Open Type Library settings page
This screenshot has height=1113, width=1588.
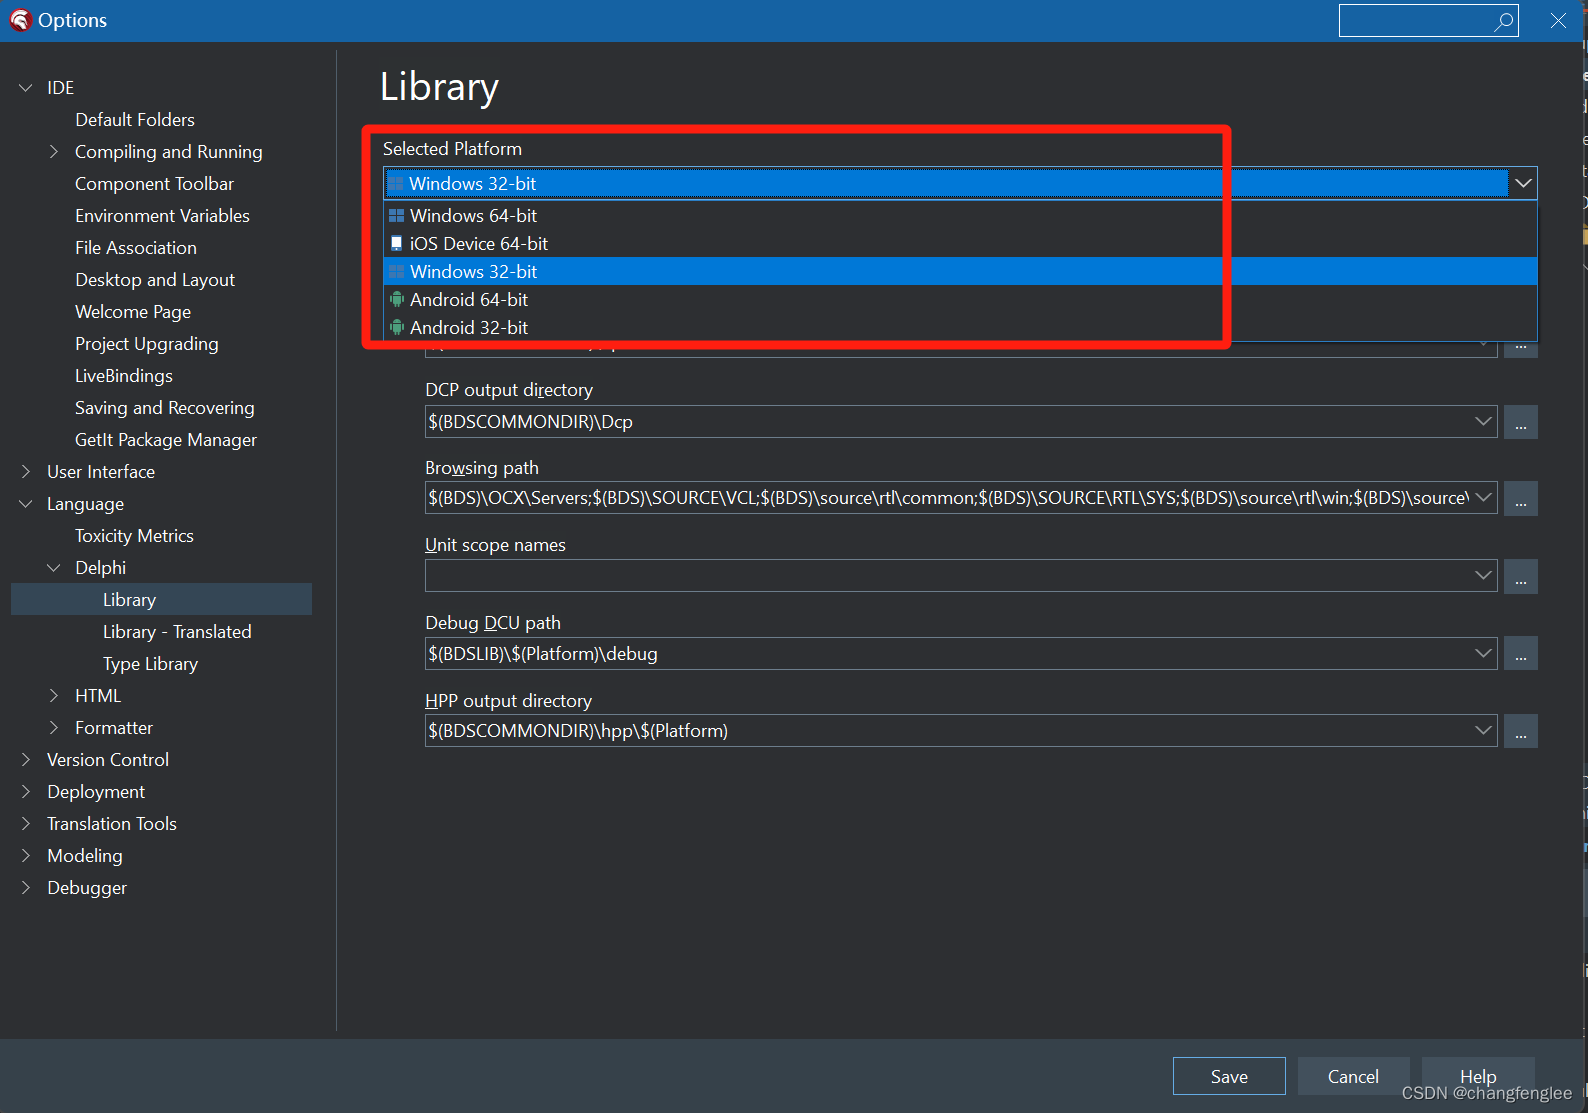[x=150, y=663]
